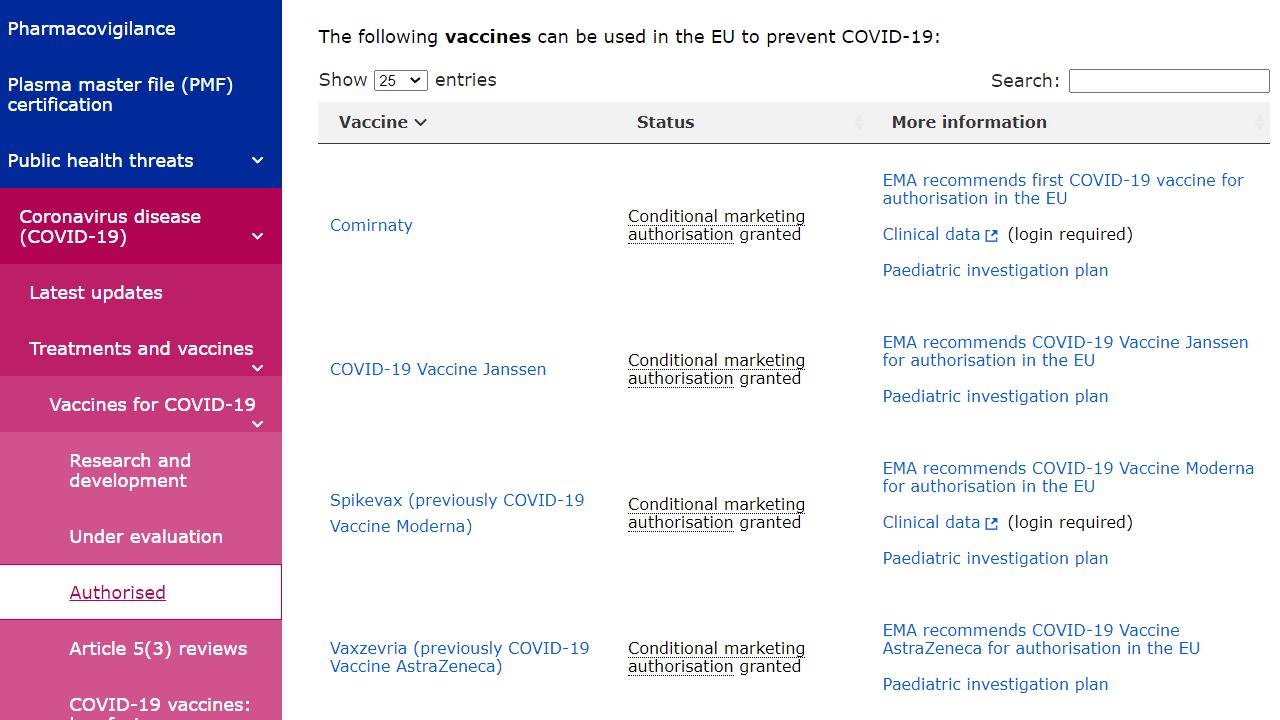Go to Latest updates in sidebar
This screenshot has height=720, width=1280.
tap(96, 293)
